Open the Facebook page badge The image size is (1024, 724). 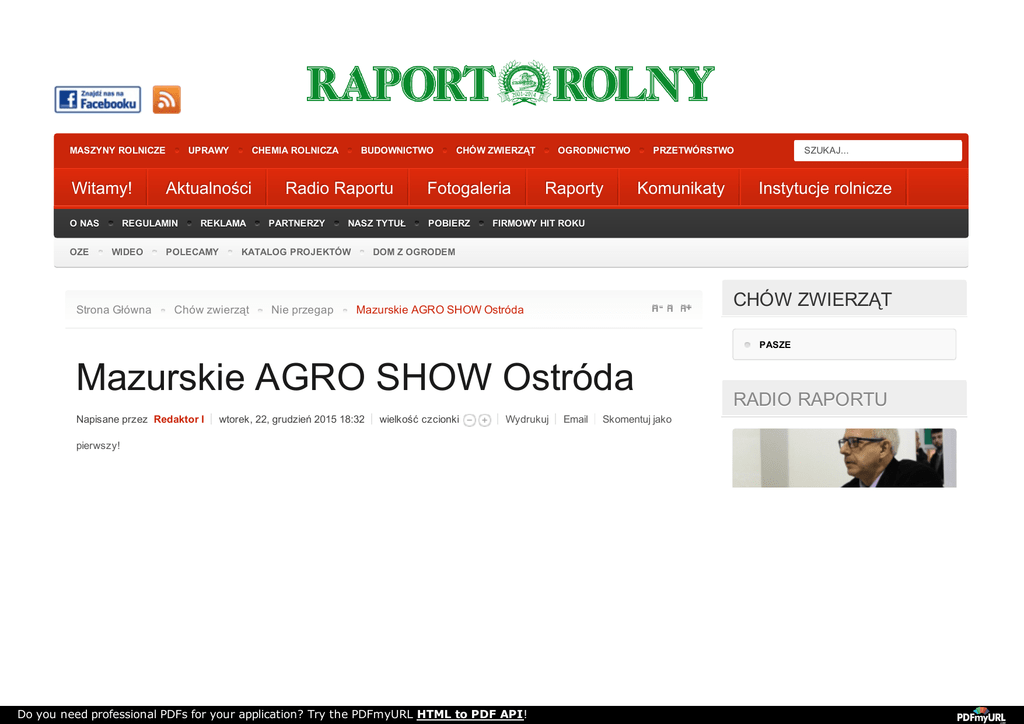coord(97,99)
